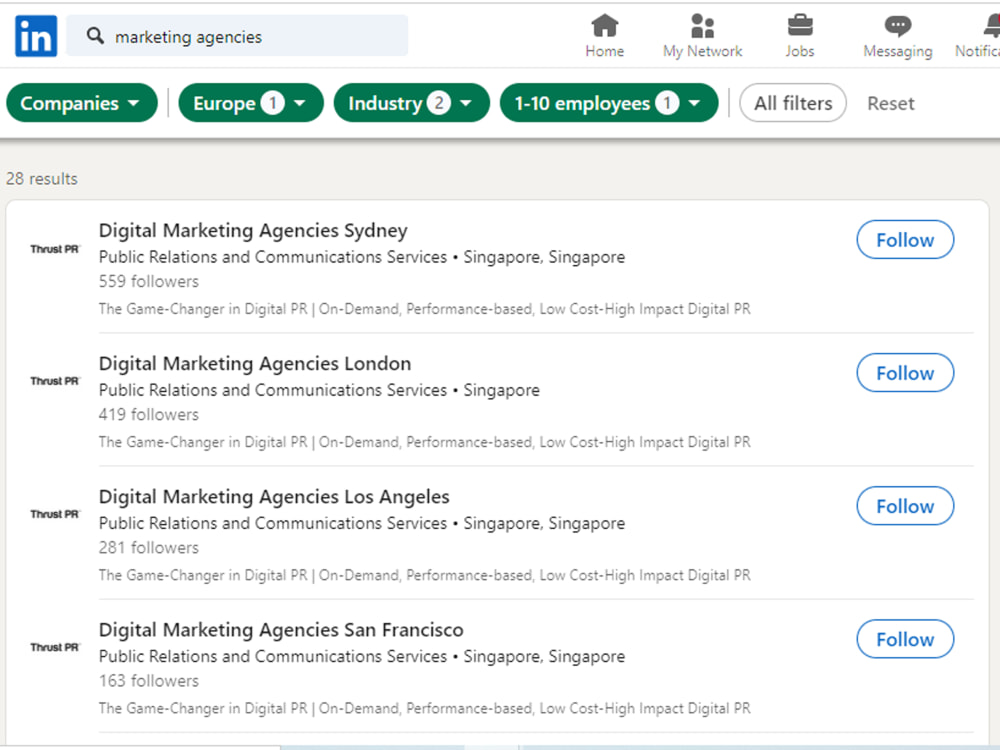Expand the 1-10 employees filter dropdown
This screenshot has width=1000, height=750.
click(609, 103)
